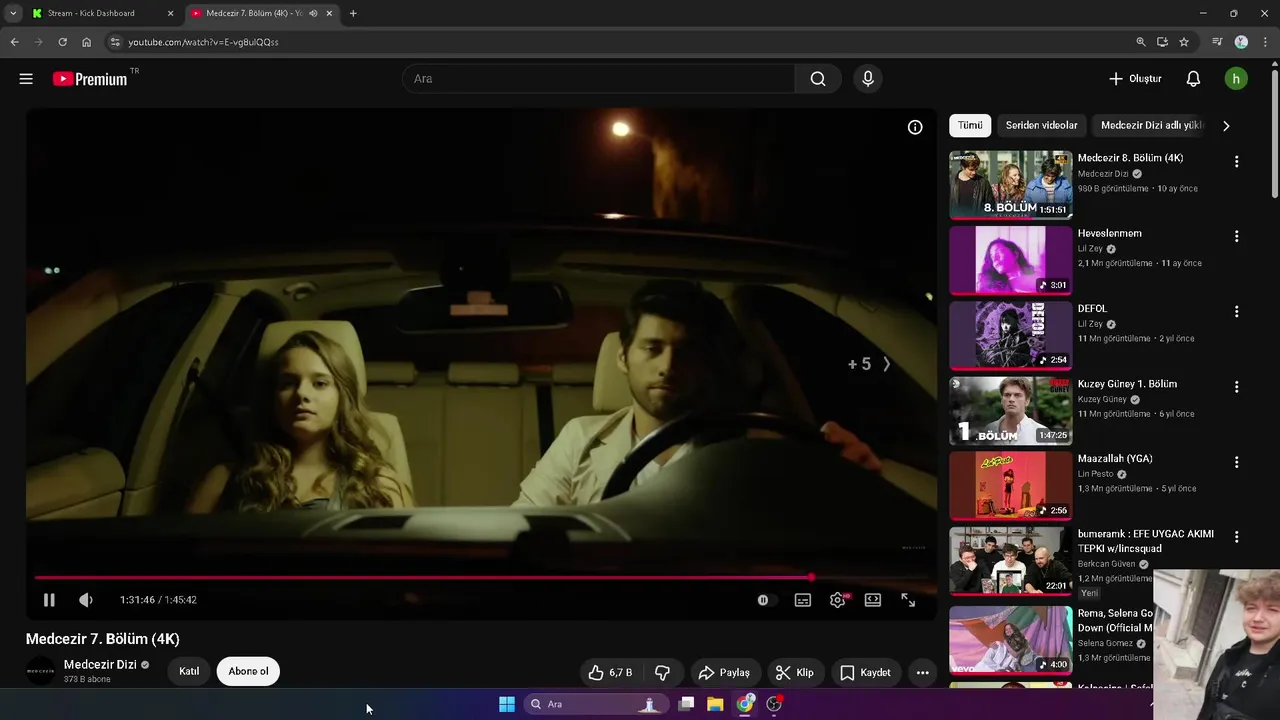Dislike the video
This screenshot has width=1280, height=720.
662,672
